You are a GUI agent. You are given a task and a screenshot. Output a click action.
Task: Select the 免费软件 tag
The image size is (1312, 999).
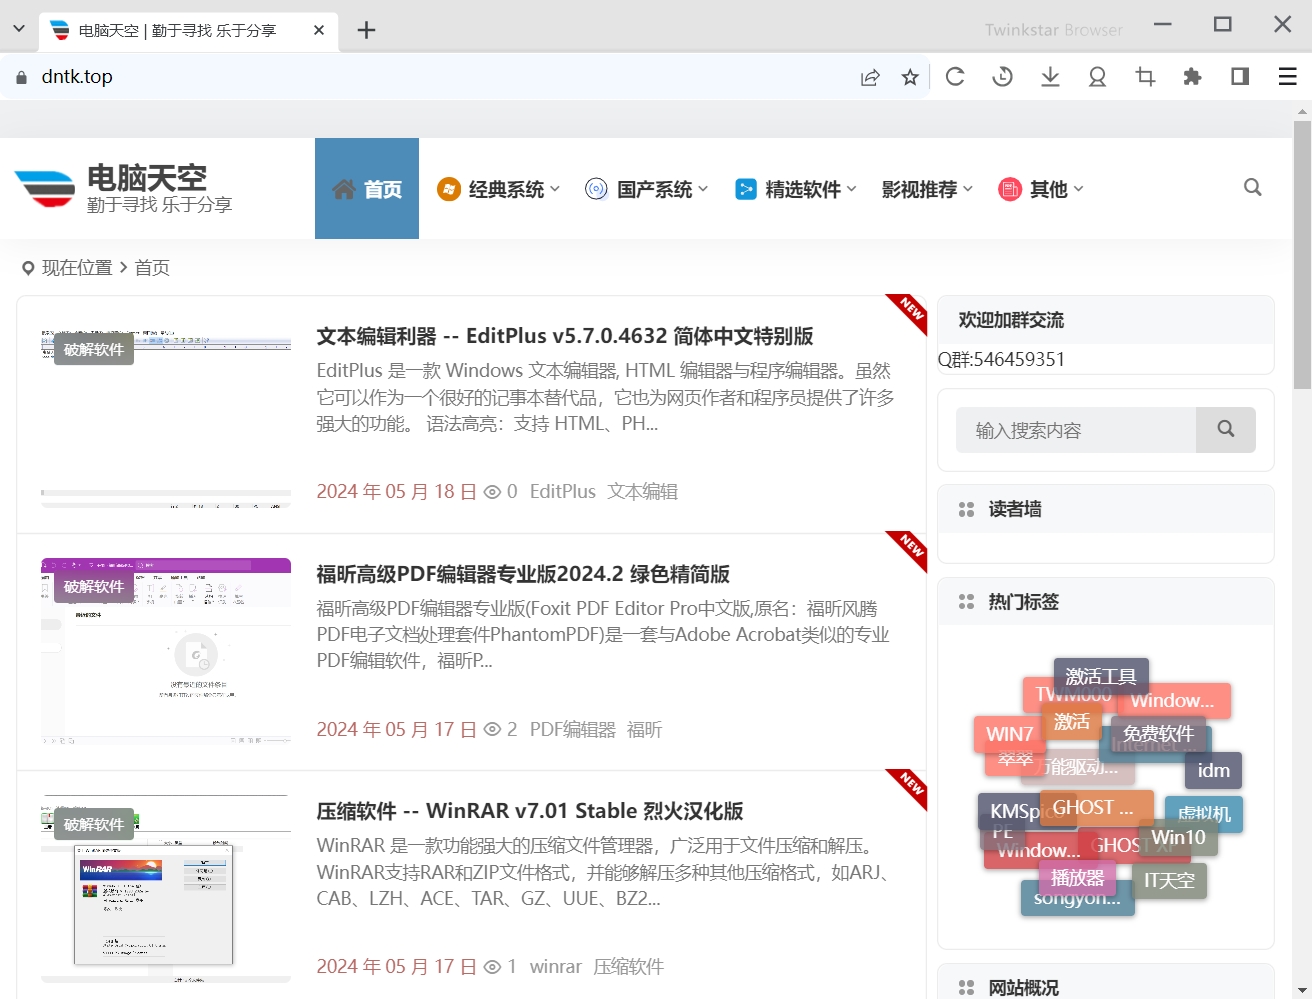pyautogui.click(x=1158, y=734)
